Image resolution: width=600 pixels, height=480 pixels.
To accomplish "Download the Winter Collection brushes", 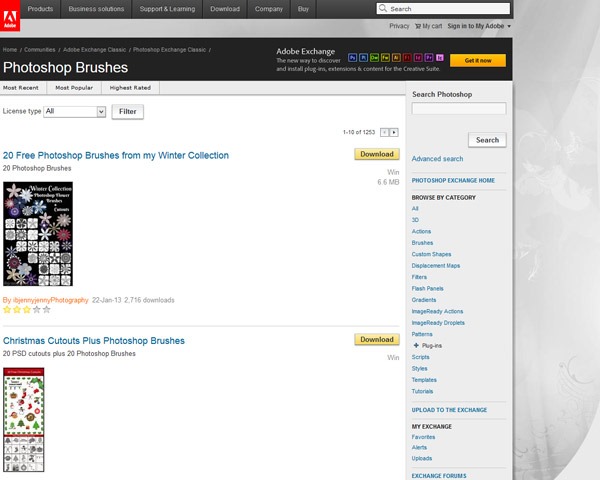I will 377,154.
